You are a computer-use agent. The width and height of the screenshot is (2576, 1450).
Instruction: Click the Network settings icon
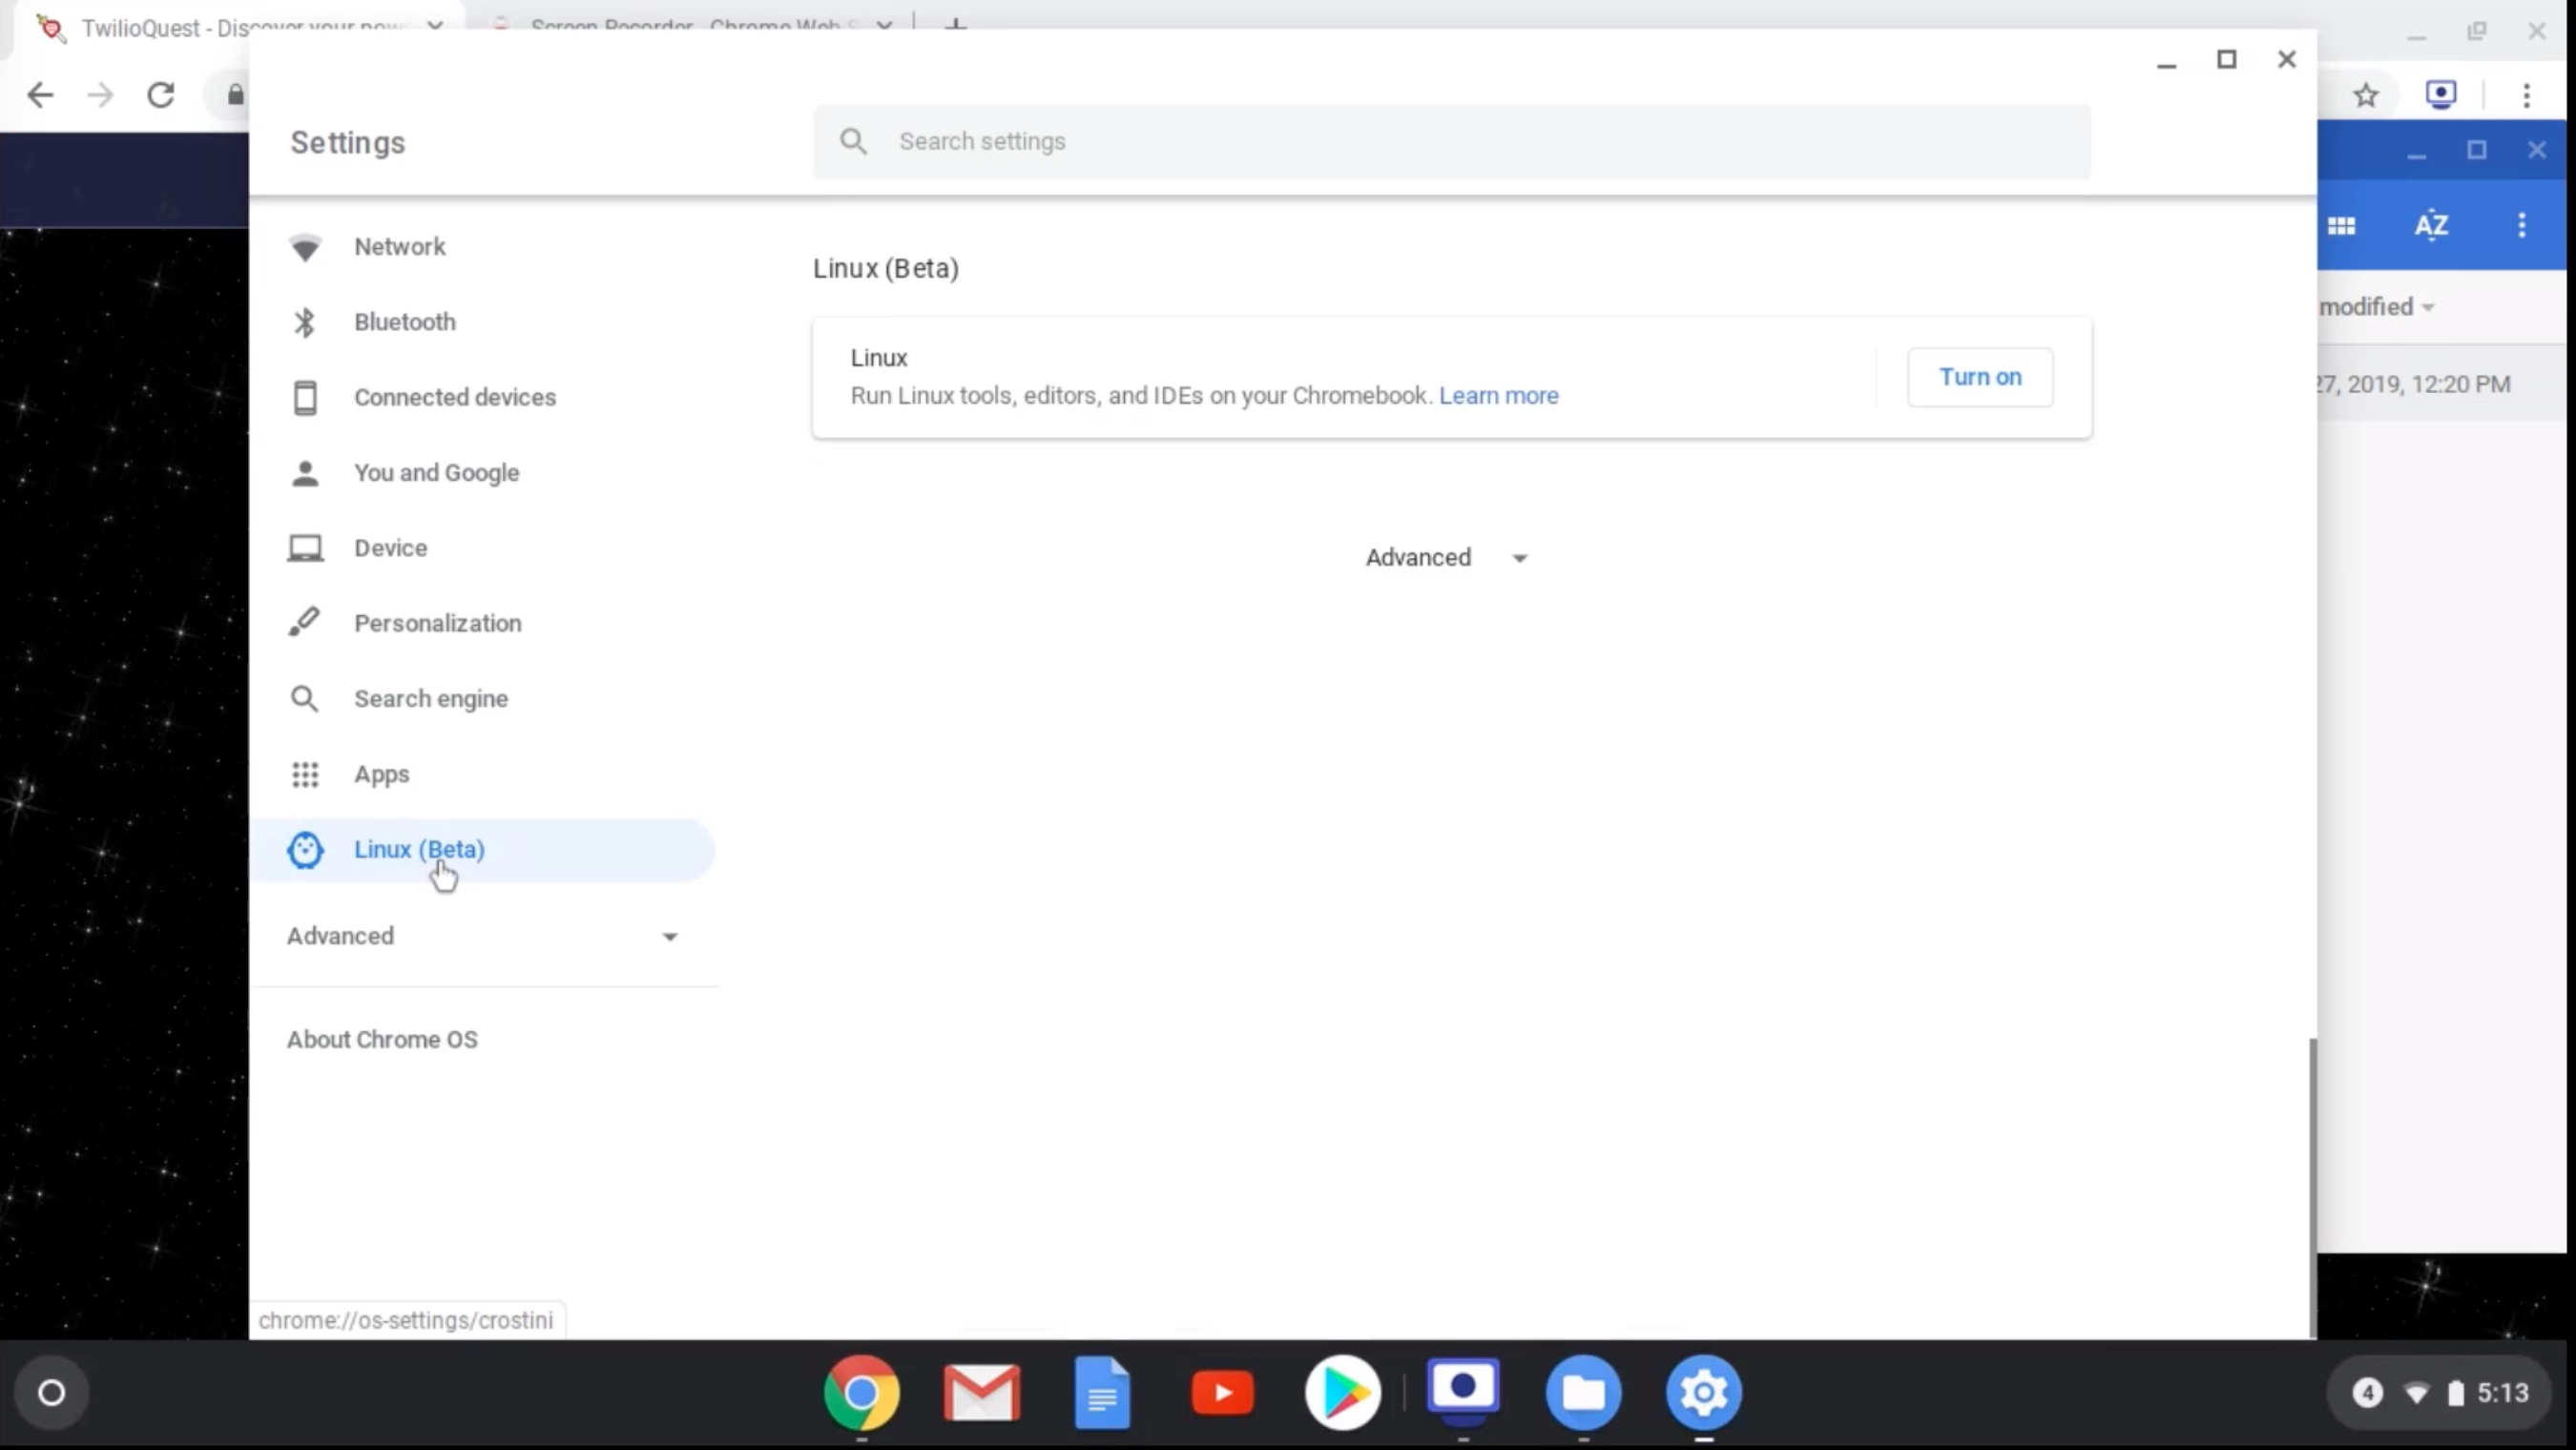[x=304, y=246]
